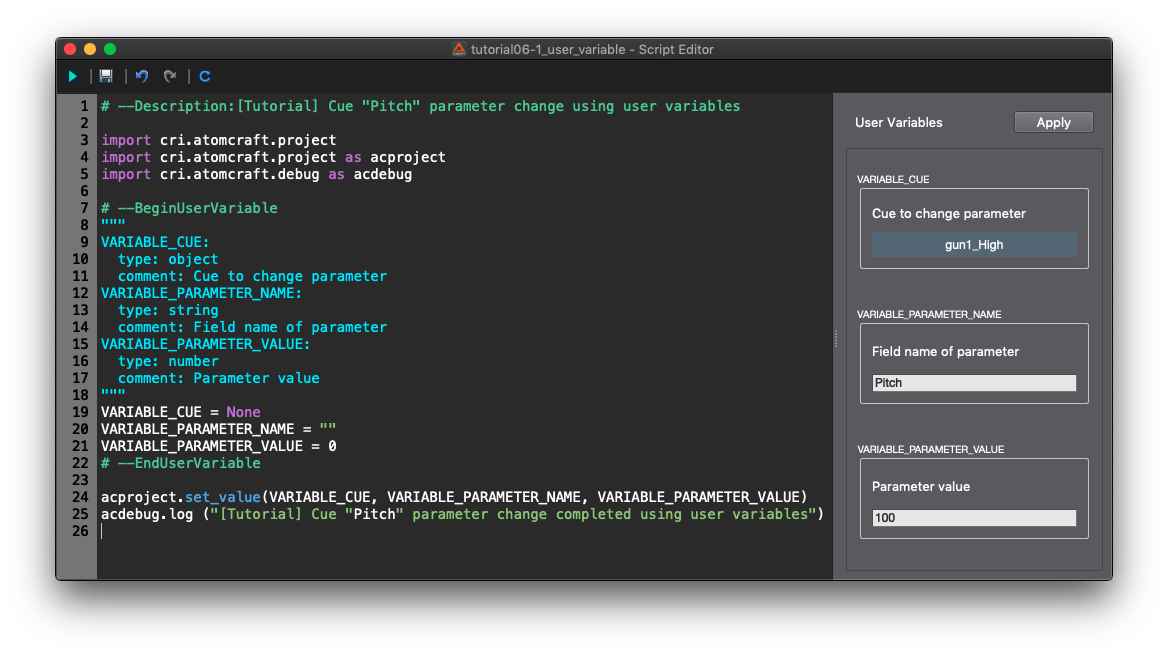
Task: Minimize the Script Editor window
Action: click(x=90, y=49)
